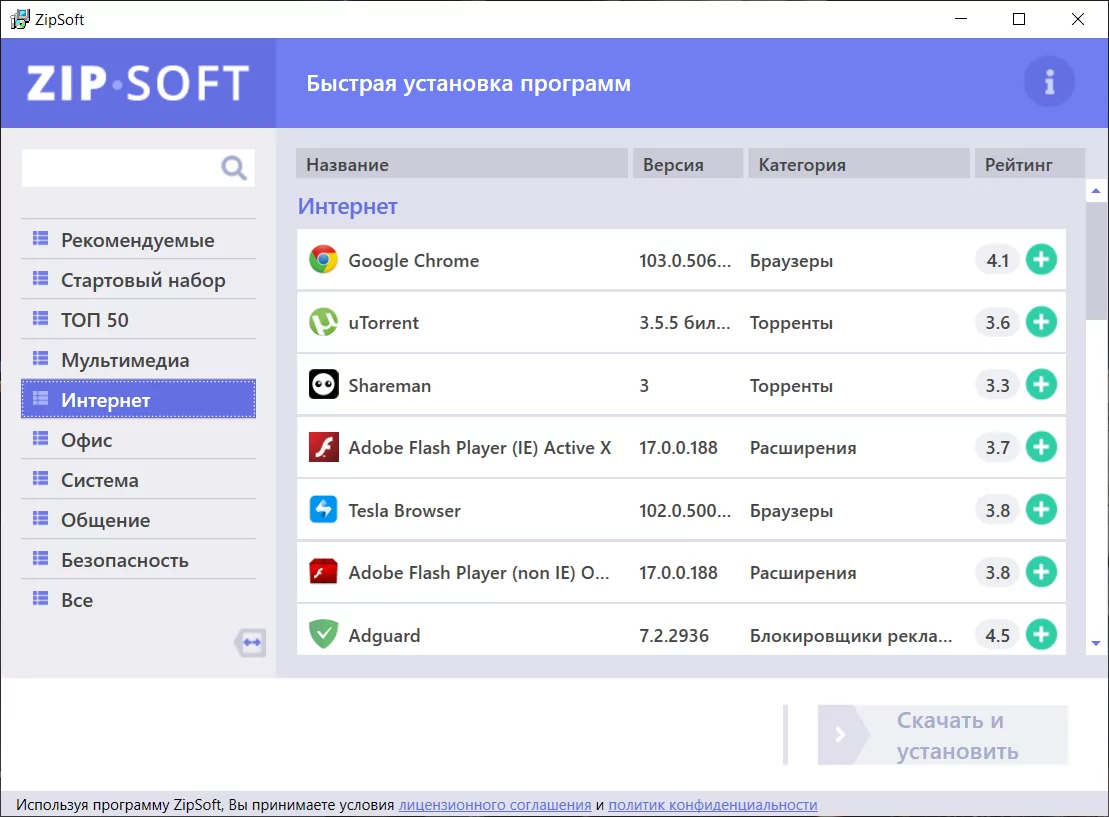The width and height of the screenshot is (1109, 817).
Task: Click the Tesla Browser name text
Action: point(405,510)
